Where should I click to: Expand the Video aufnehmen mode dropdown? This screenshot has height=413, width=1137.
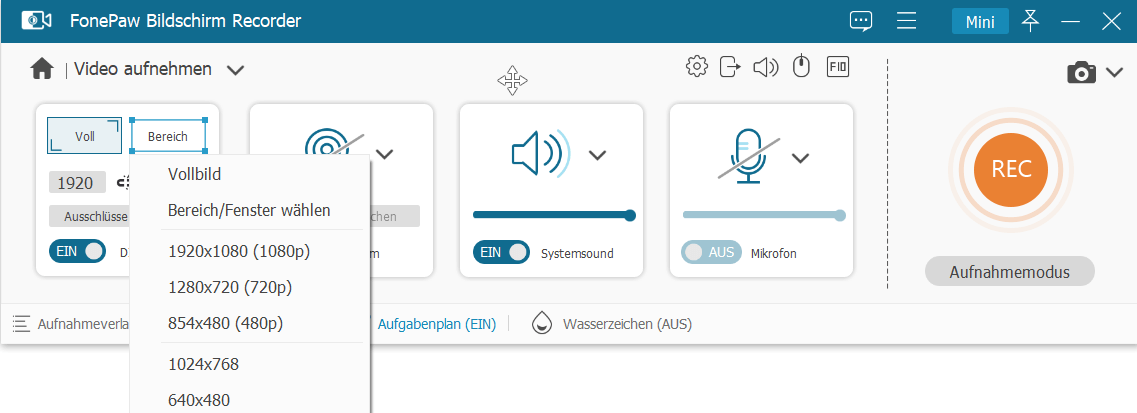[235, 70]
